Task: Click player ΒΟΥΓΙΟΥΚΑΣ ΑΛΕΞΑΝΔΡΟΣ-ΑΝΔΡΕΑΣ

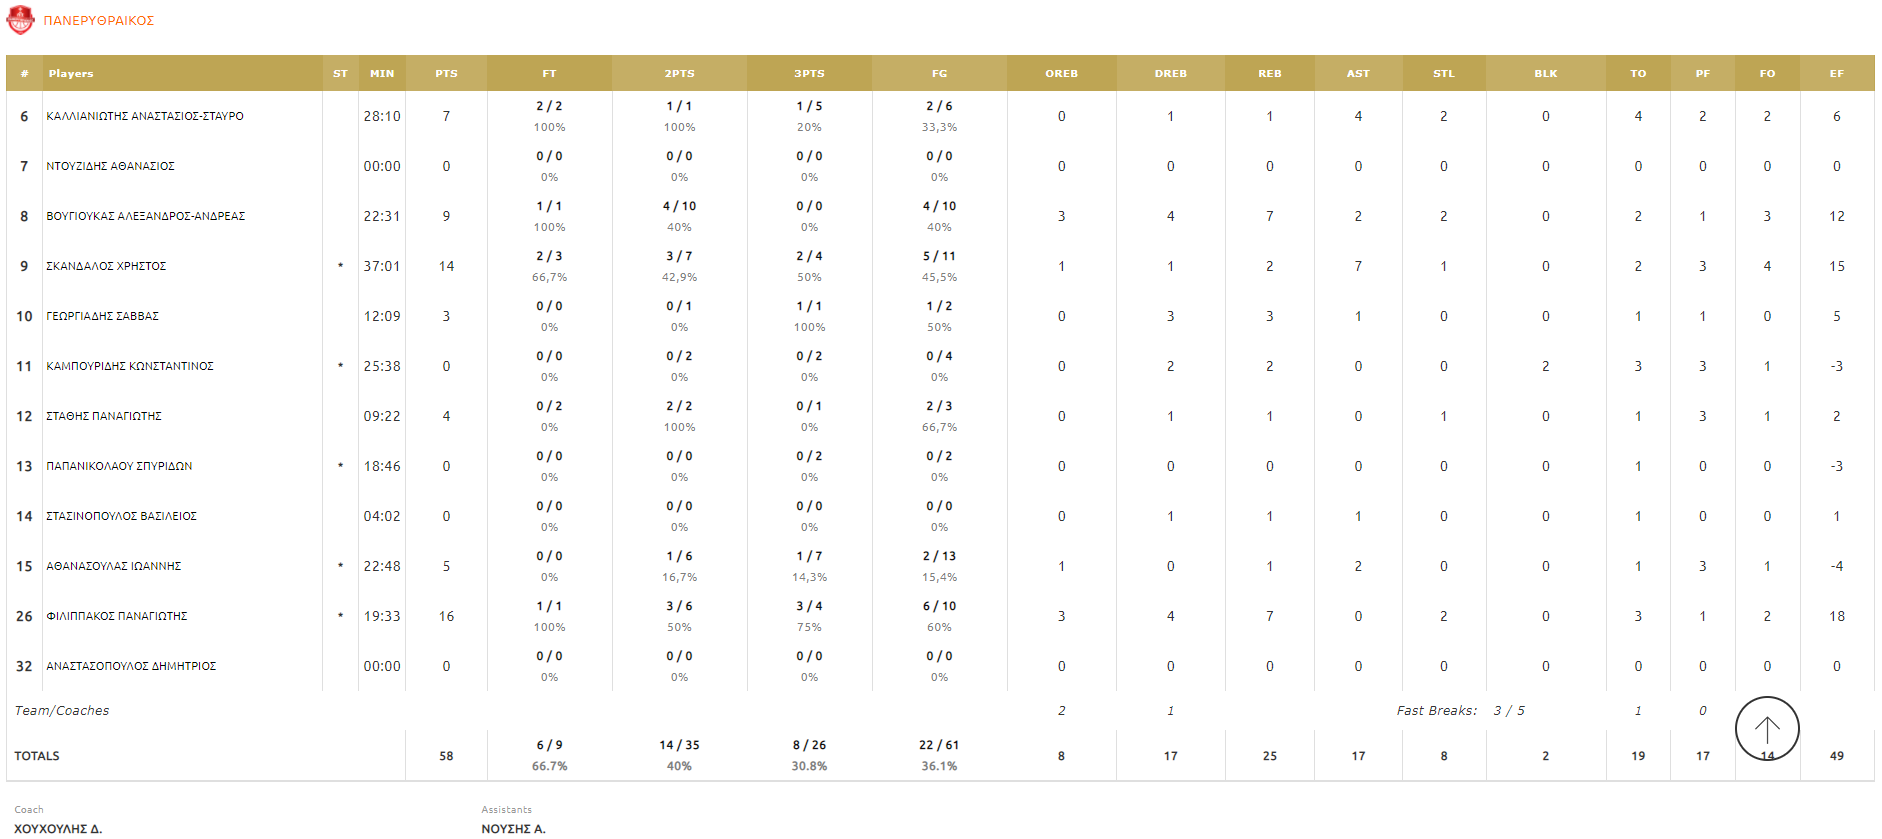Action: (x=146, y=216)
